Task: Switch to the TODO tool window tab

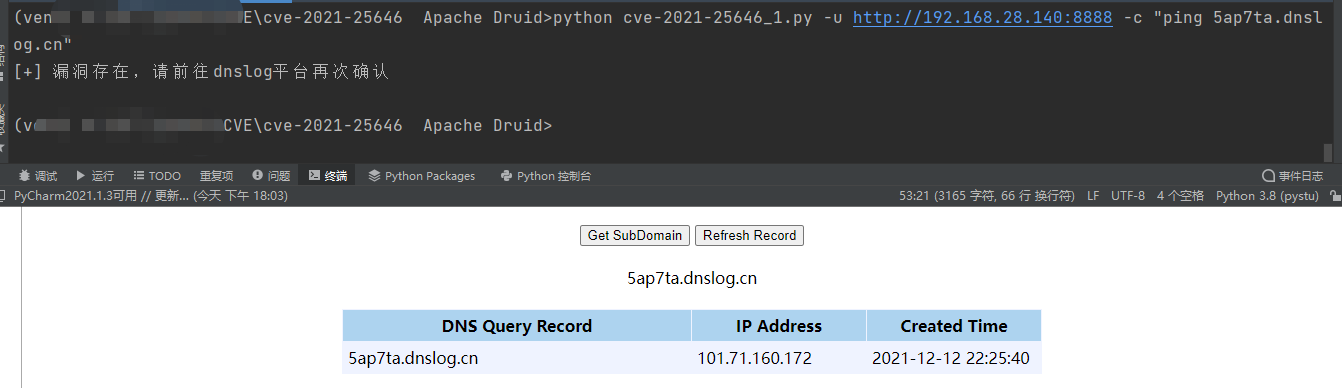Action: (157, 175)
